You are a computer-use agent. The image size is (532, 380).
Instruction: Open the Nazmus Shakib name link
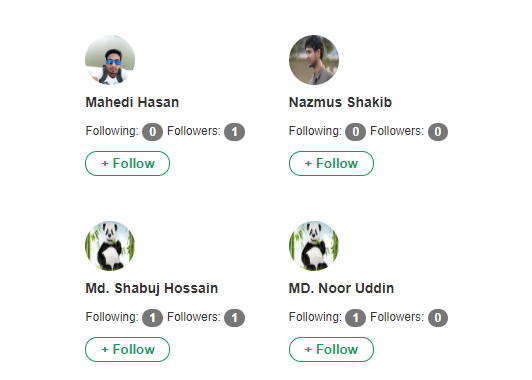[x=340, y=102]
